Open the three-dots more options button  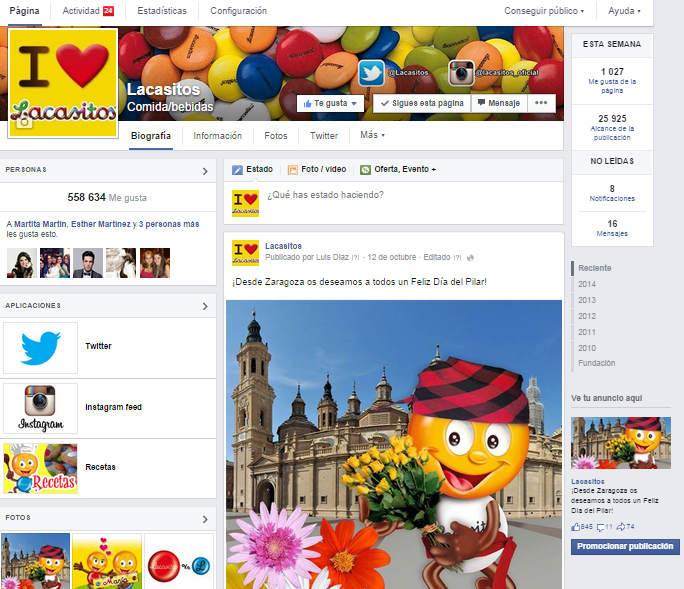click(x=541, y=103)
